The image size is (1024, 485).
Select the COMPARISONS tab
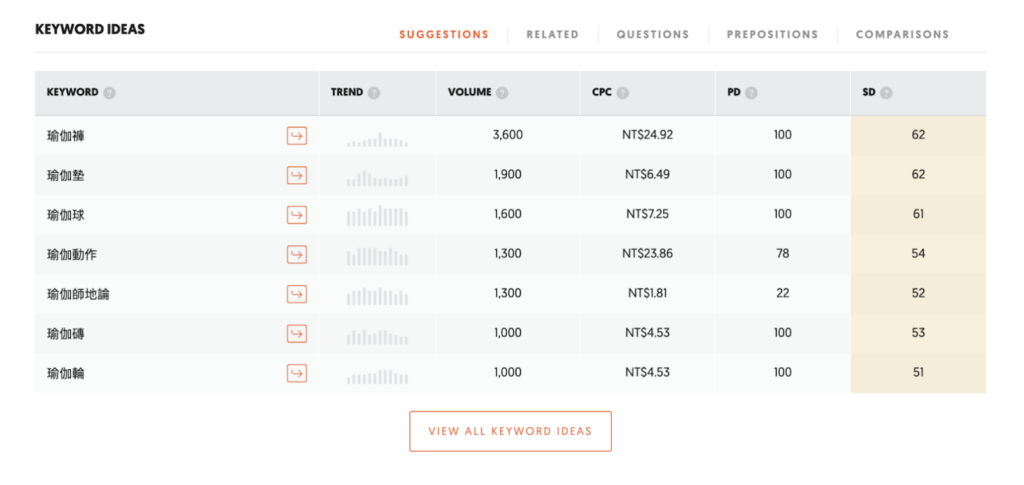click(x=903, y=35)
